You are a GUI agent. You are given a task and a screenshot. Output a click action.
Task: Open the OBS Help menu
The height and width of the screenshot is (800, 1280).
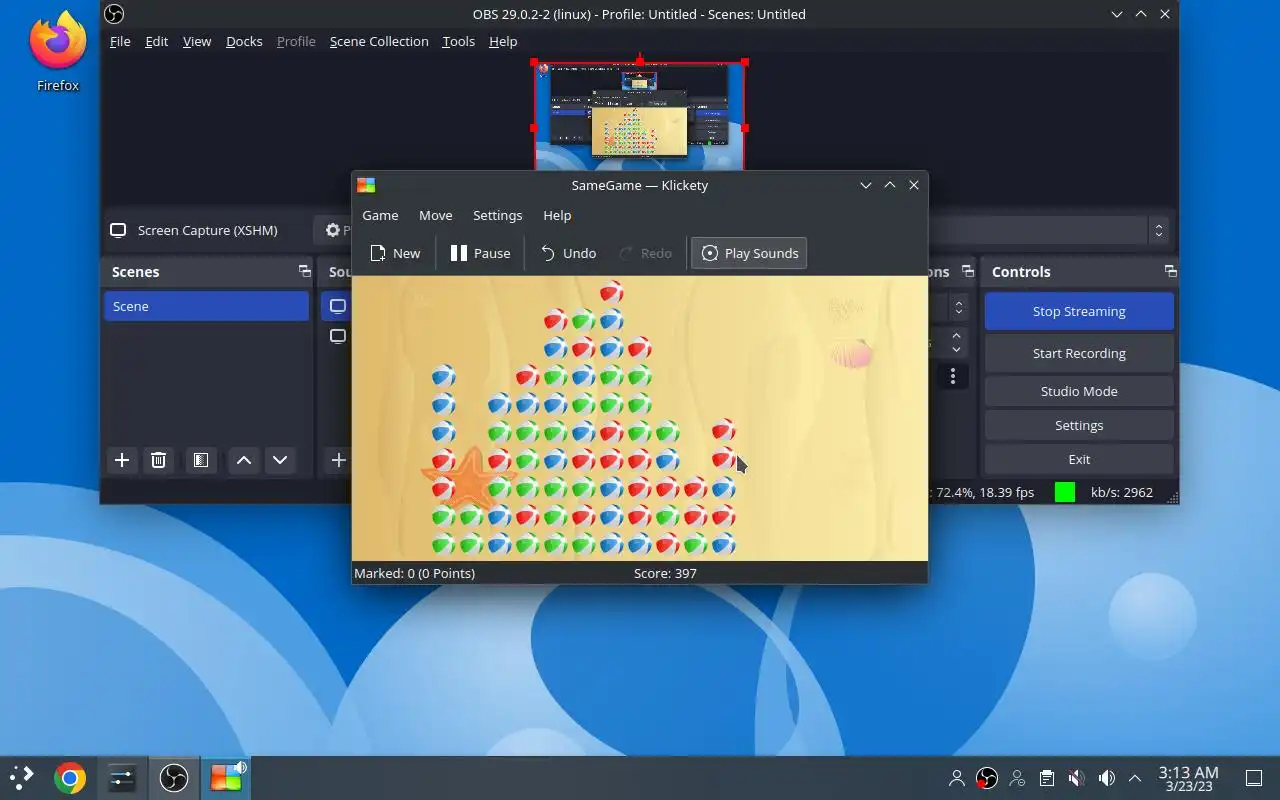coord(503,41)
